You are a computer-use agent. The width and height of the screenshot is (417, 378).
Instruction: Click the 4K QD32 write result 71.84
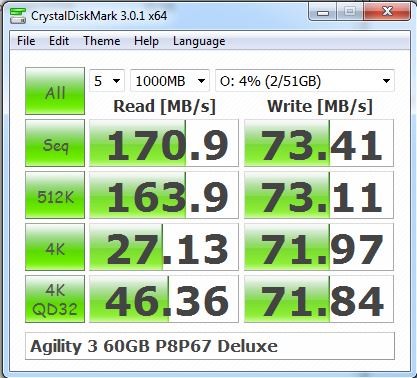tap(319, 299)
